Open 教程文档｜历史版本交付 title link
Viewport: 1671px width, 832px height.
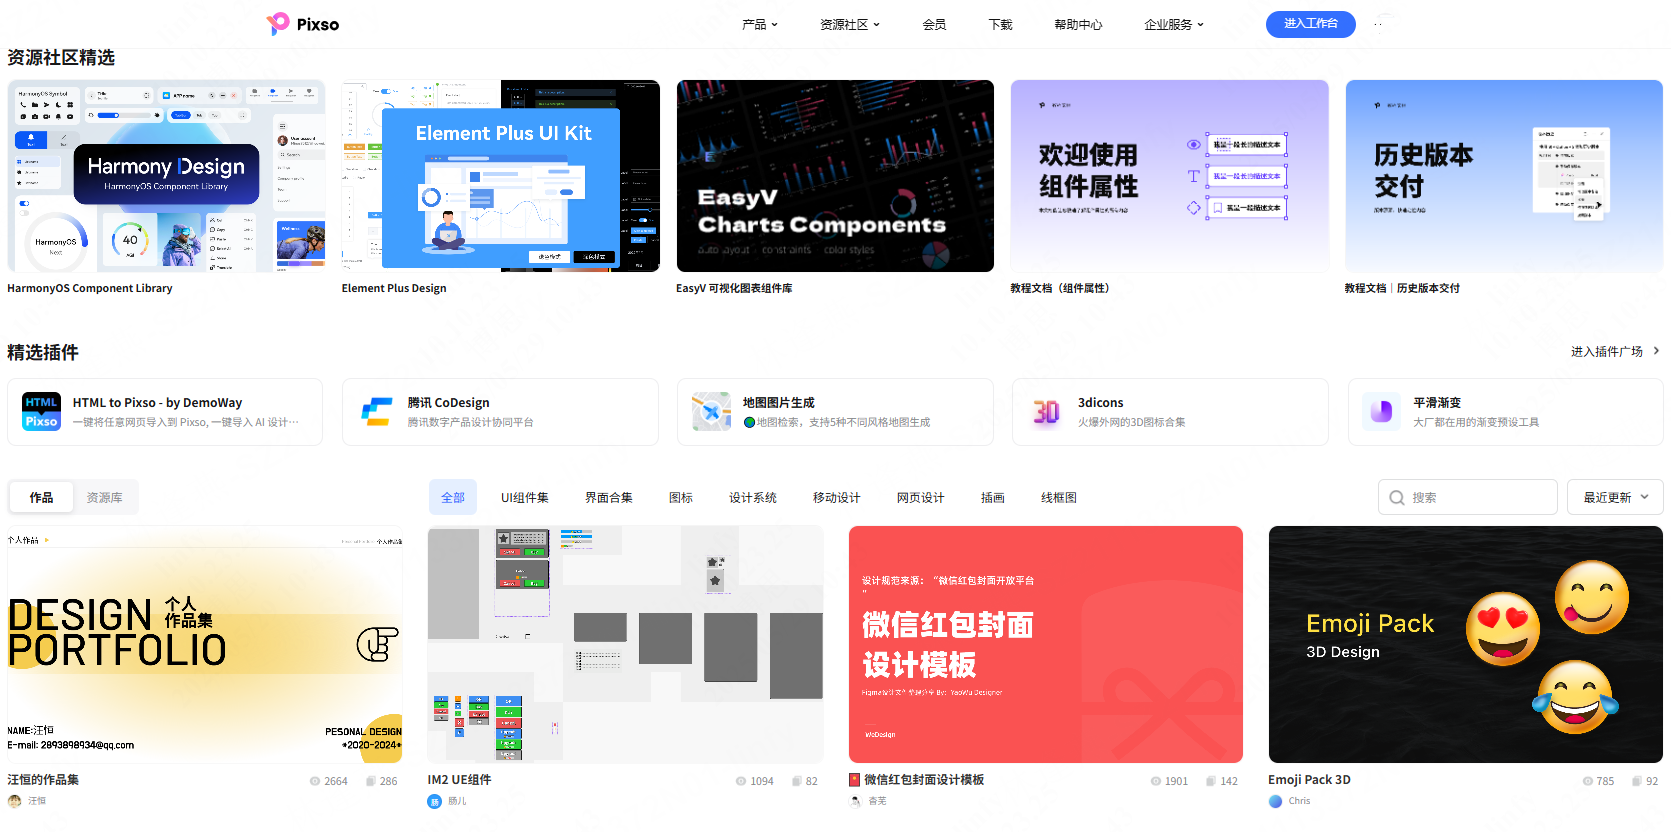[1402, 288]
